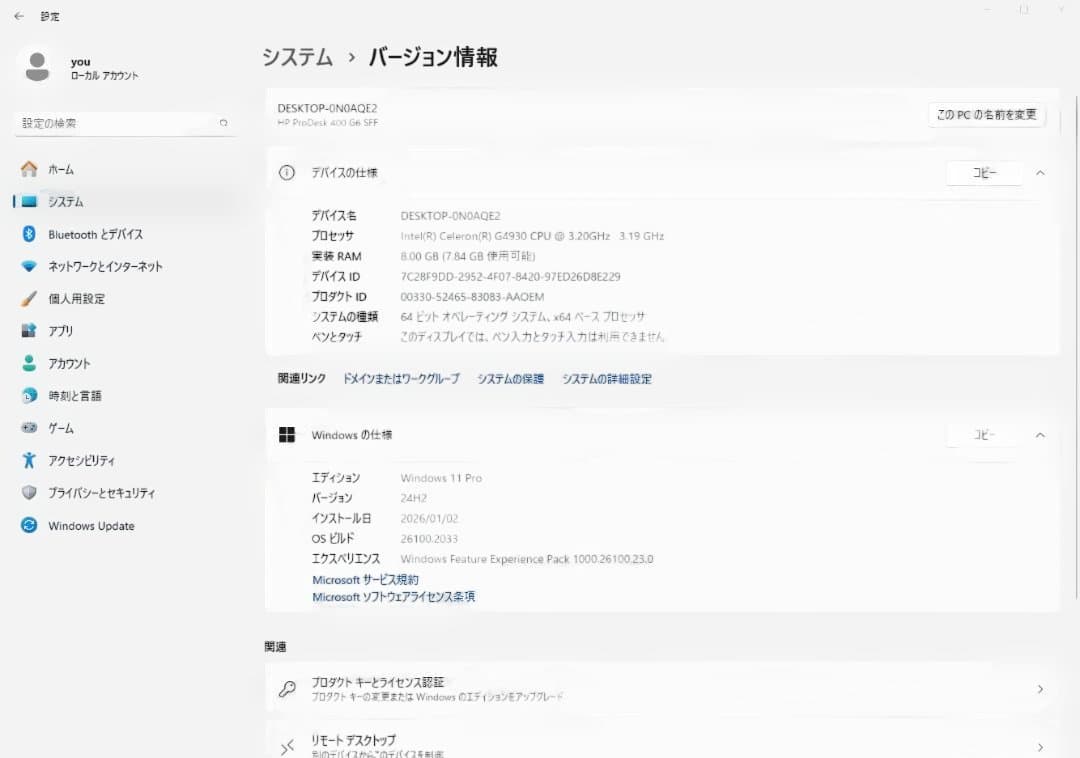Open Windows Update via its sidebar icon
Viewport: 1080px width, 758px height.
pos(91,525)
